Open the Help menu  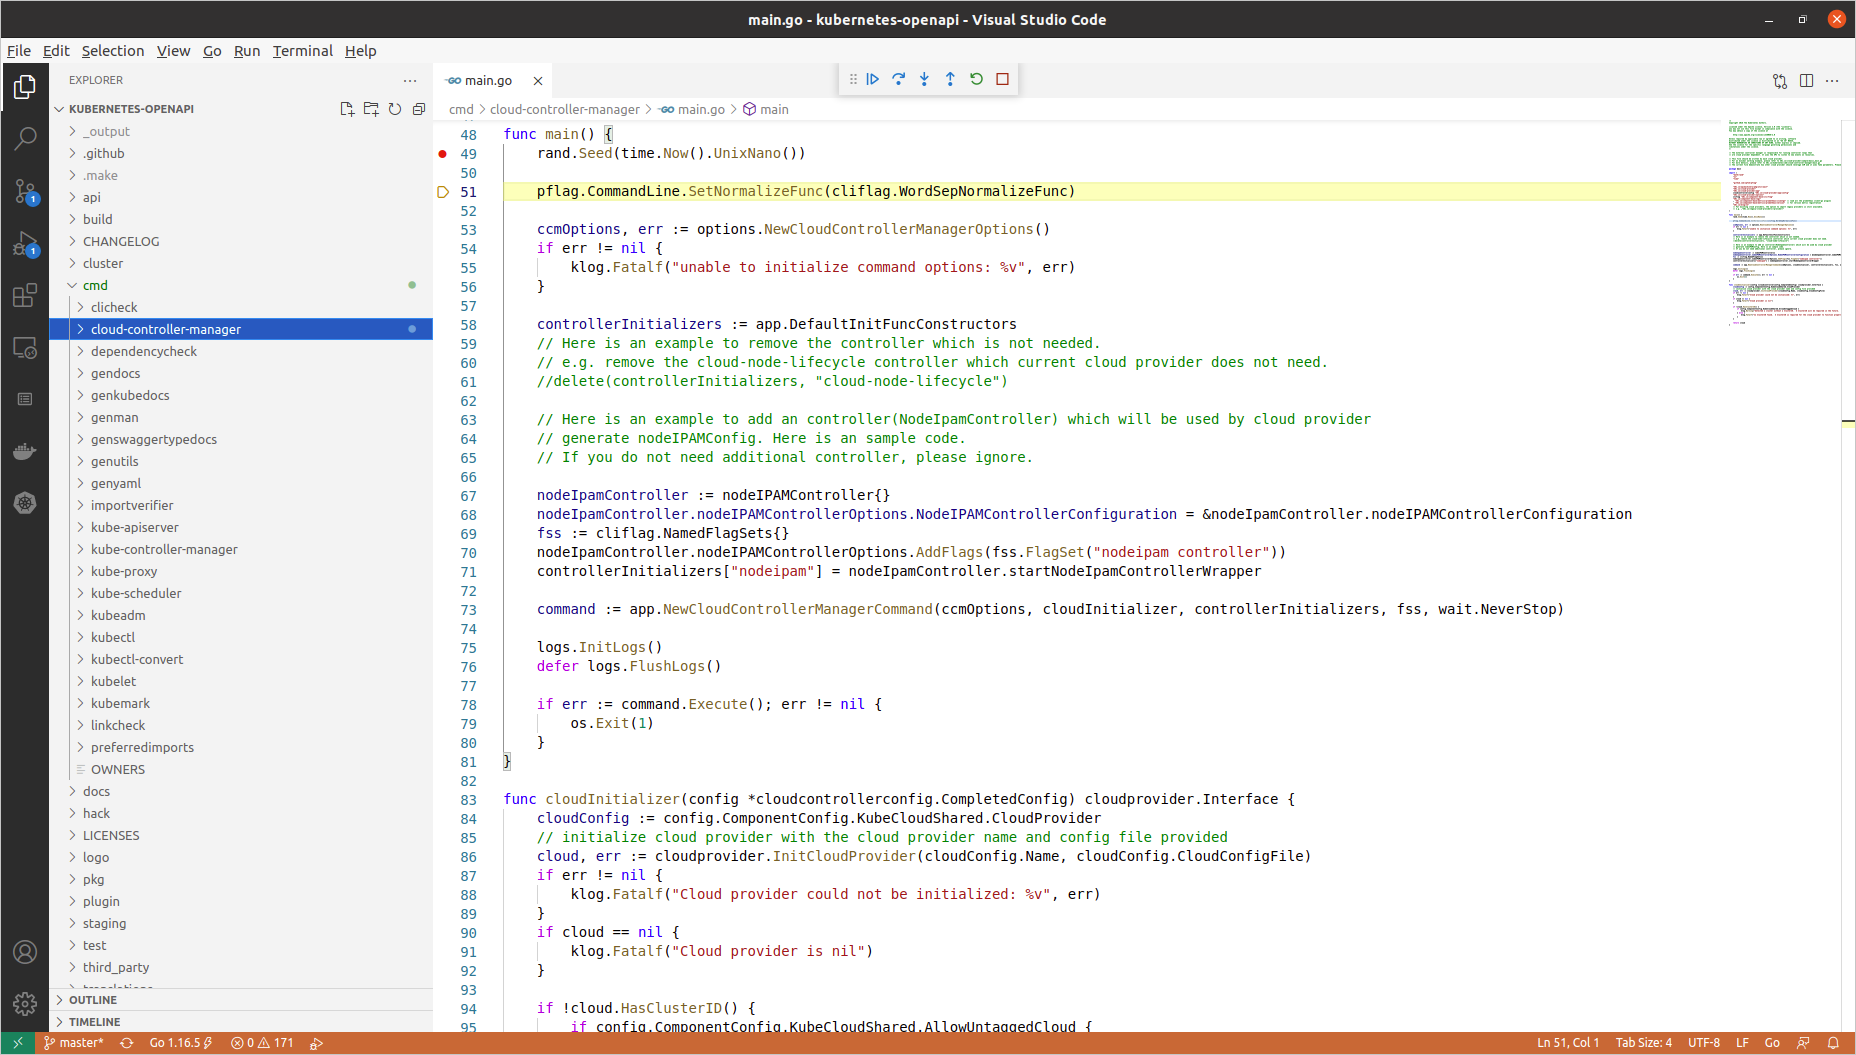[361, 51]
